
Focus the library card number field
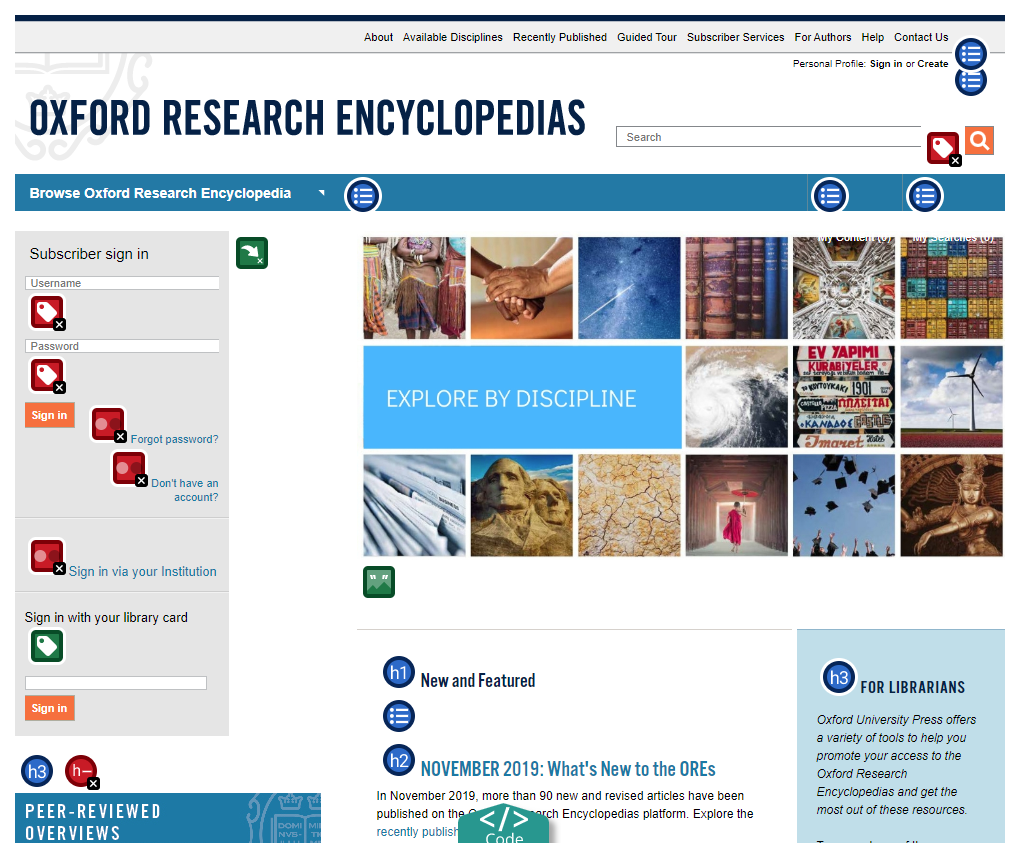point(115,682)
